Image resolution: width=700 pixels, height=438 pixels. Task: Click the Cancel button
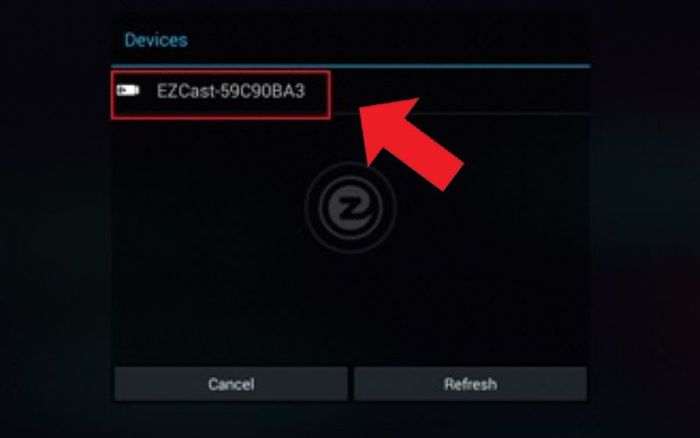pyautogui.click(x=231, y=384)
